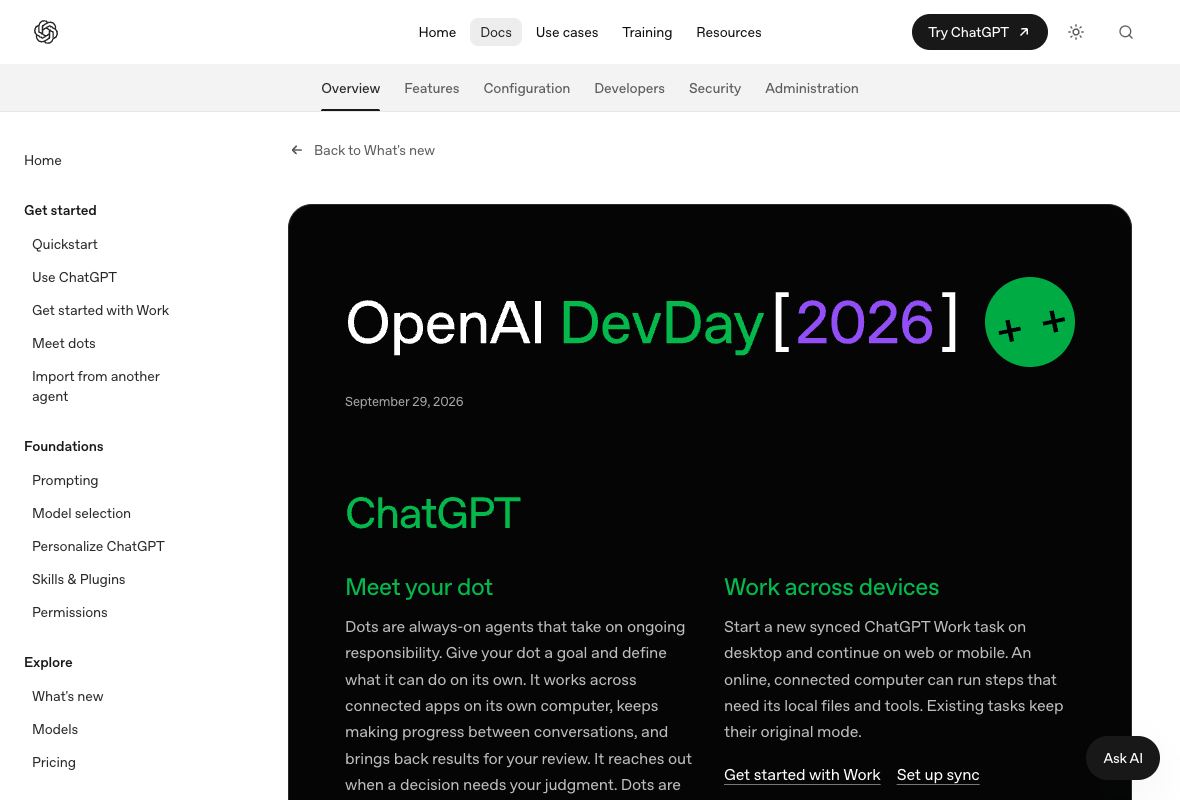Image resolution: width=1180 pixels, height=800 pixels.
Task: Click the Meet your dot heading
Action: [x=418, y=587]
